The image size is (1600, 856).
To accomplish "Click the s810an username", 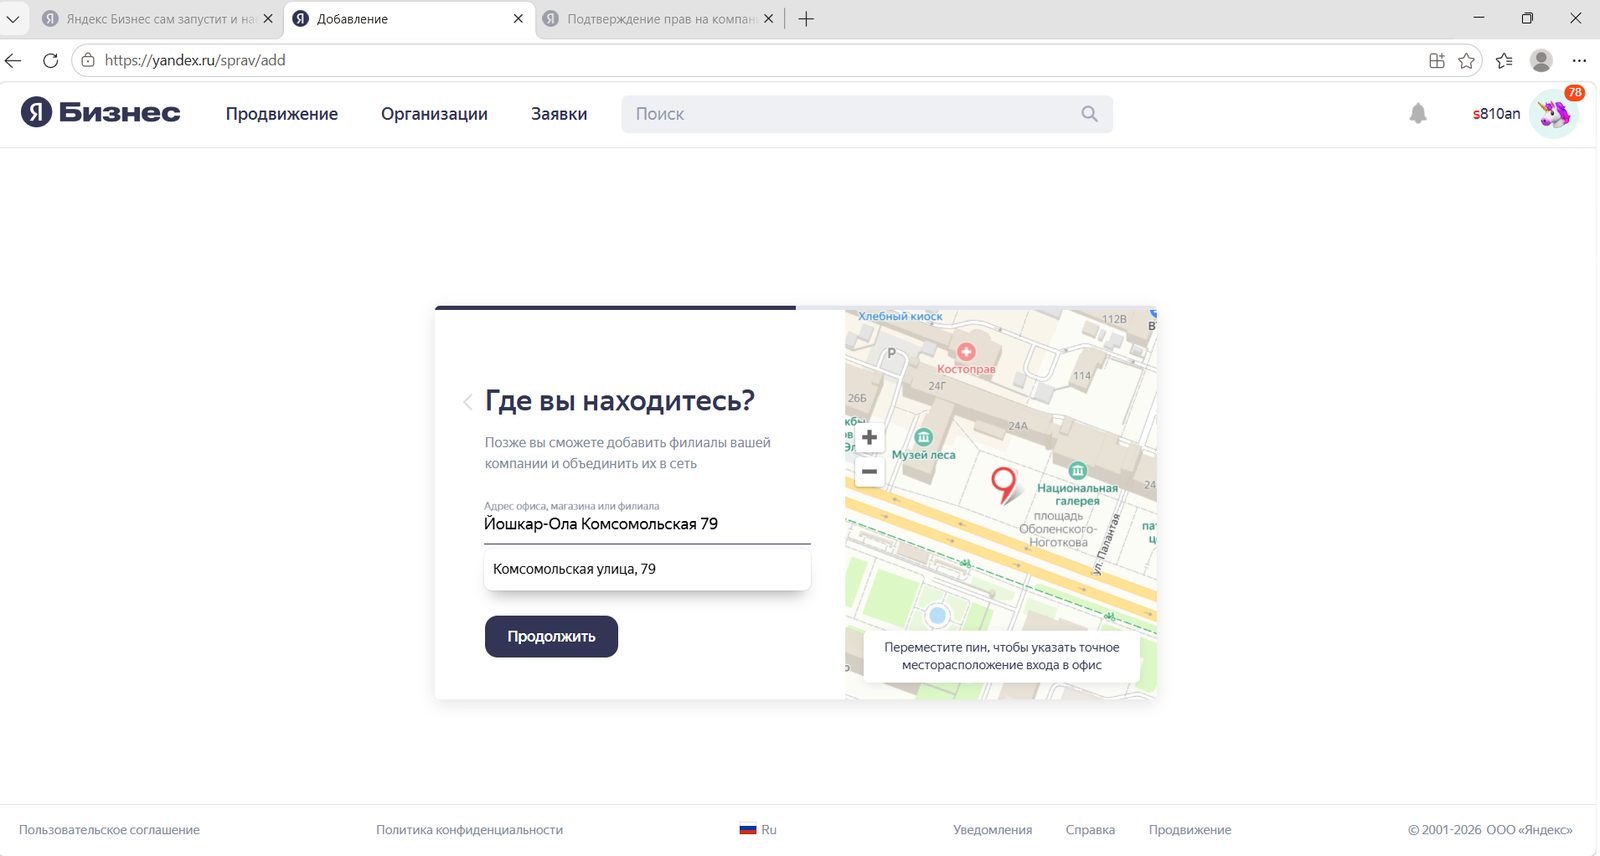I will click(x=1496, y=114).
